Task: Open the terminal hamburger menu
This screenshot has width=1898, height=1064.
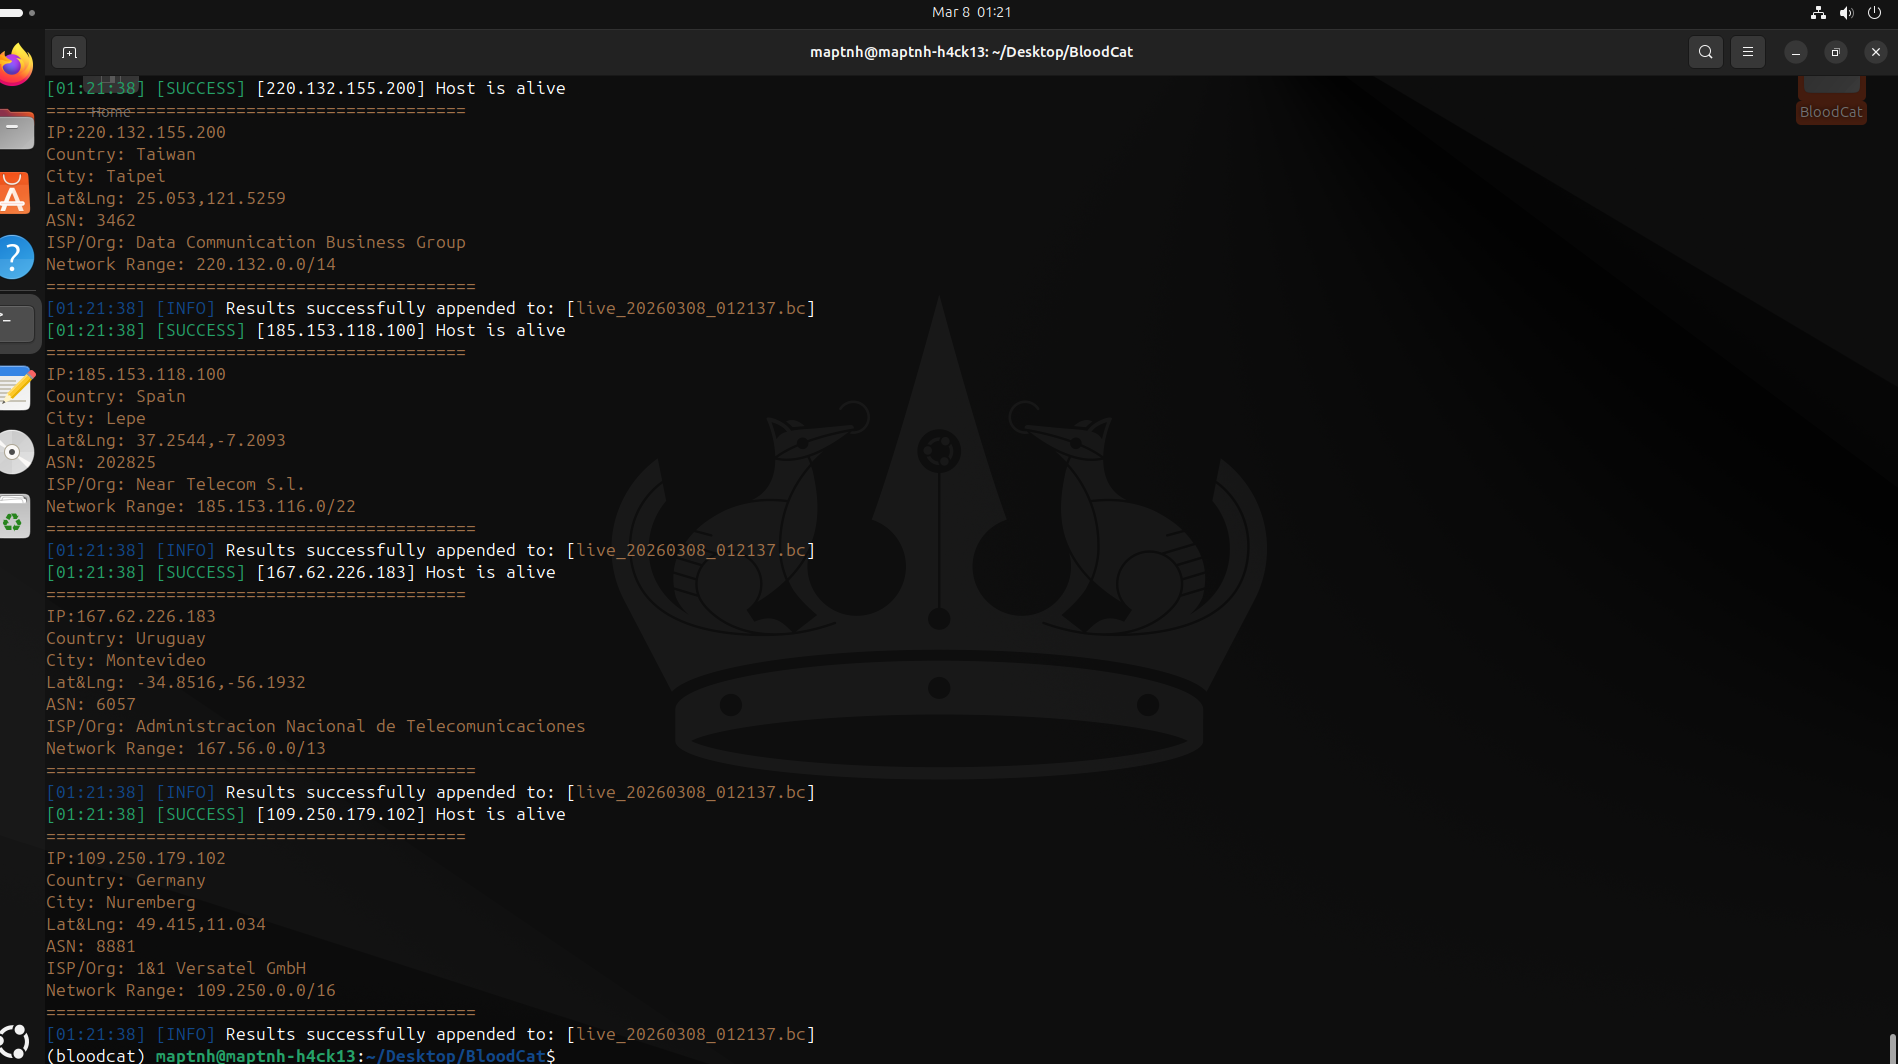Action: (1748, 52)
